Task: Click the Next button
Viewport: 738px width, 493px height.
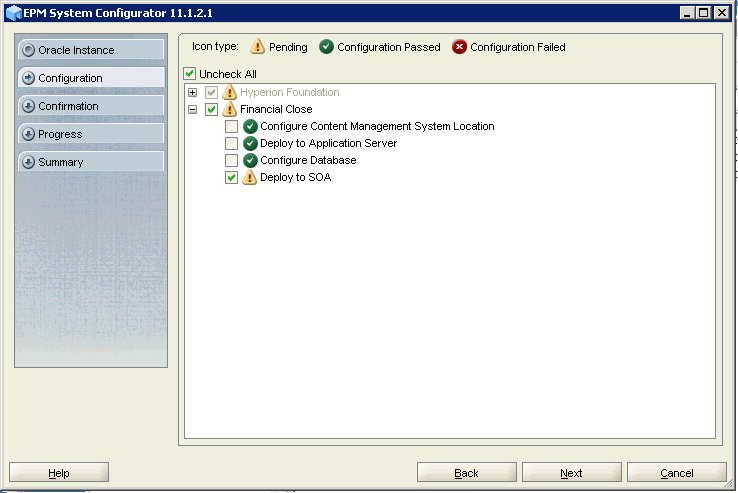Action: (571, 472)
